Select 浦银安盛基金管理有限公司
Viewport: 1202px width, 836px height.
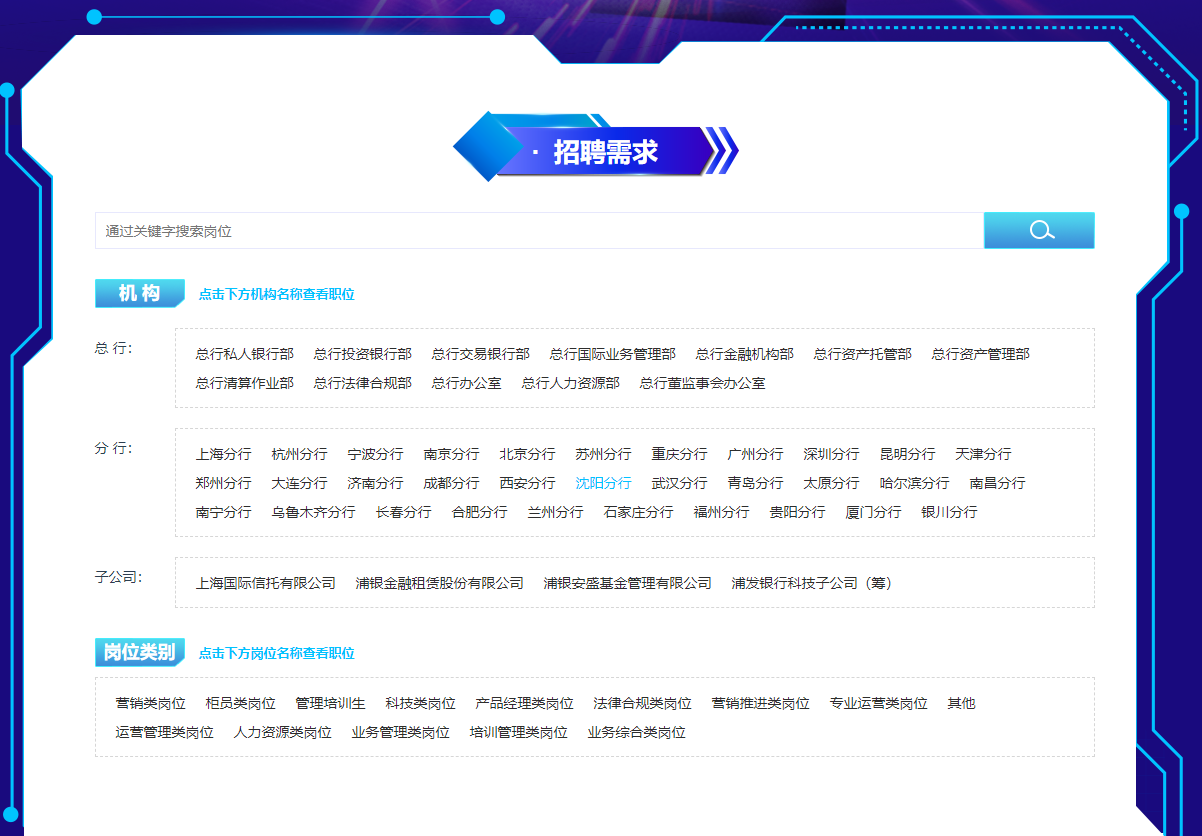tap(628, 583)
